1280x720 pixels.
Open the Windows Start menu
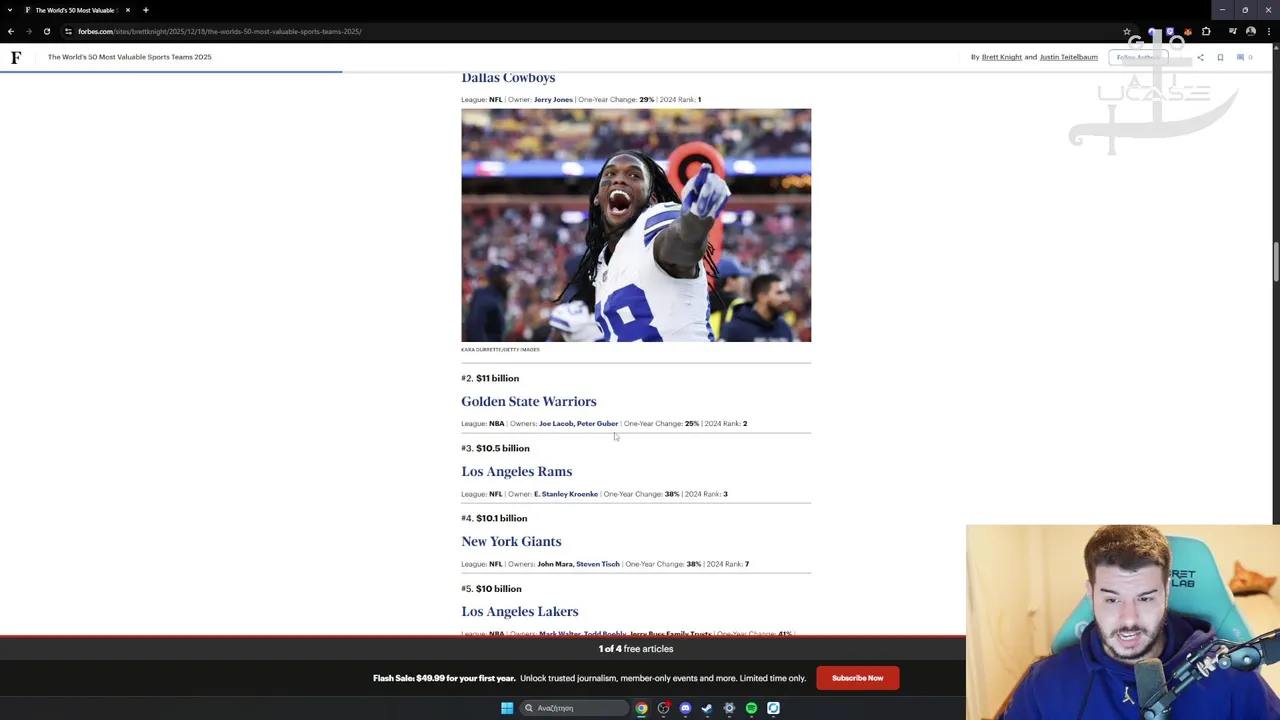507,708
